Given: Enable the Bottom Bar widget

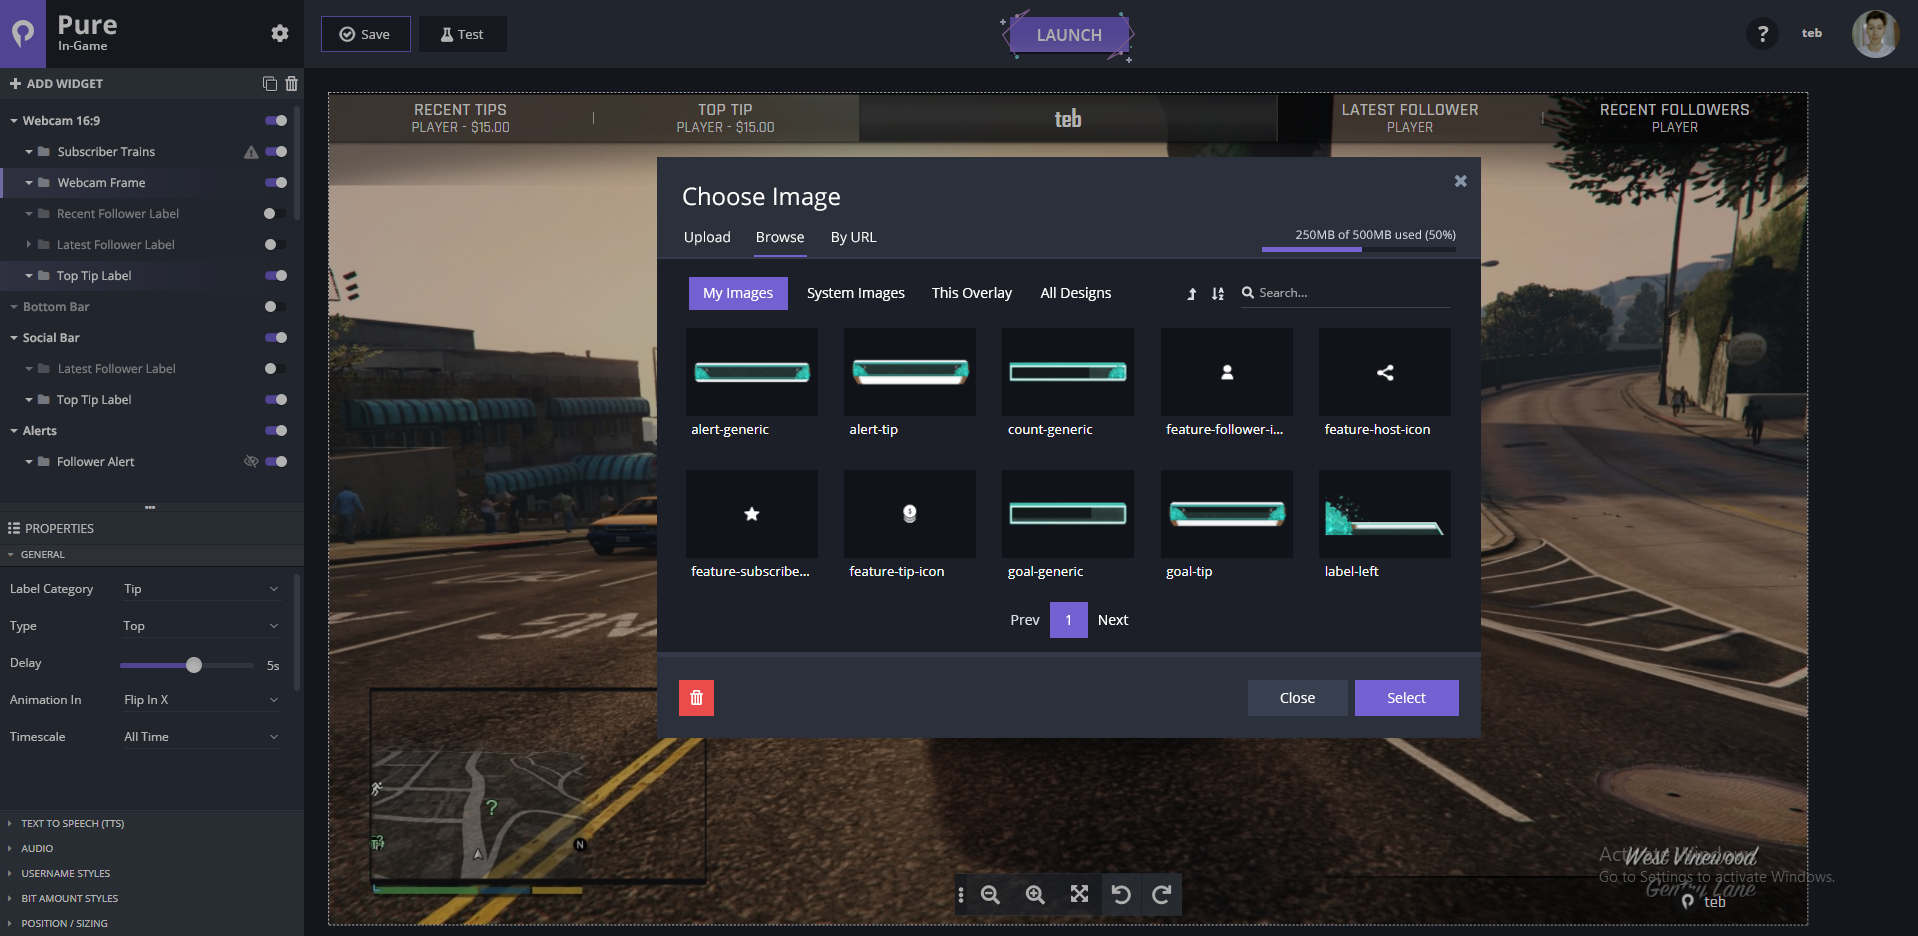Looking at the screenshot, I should [275, 307].
